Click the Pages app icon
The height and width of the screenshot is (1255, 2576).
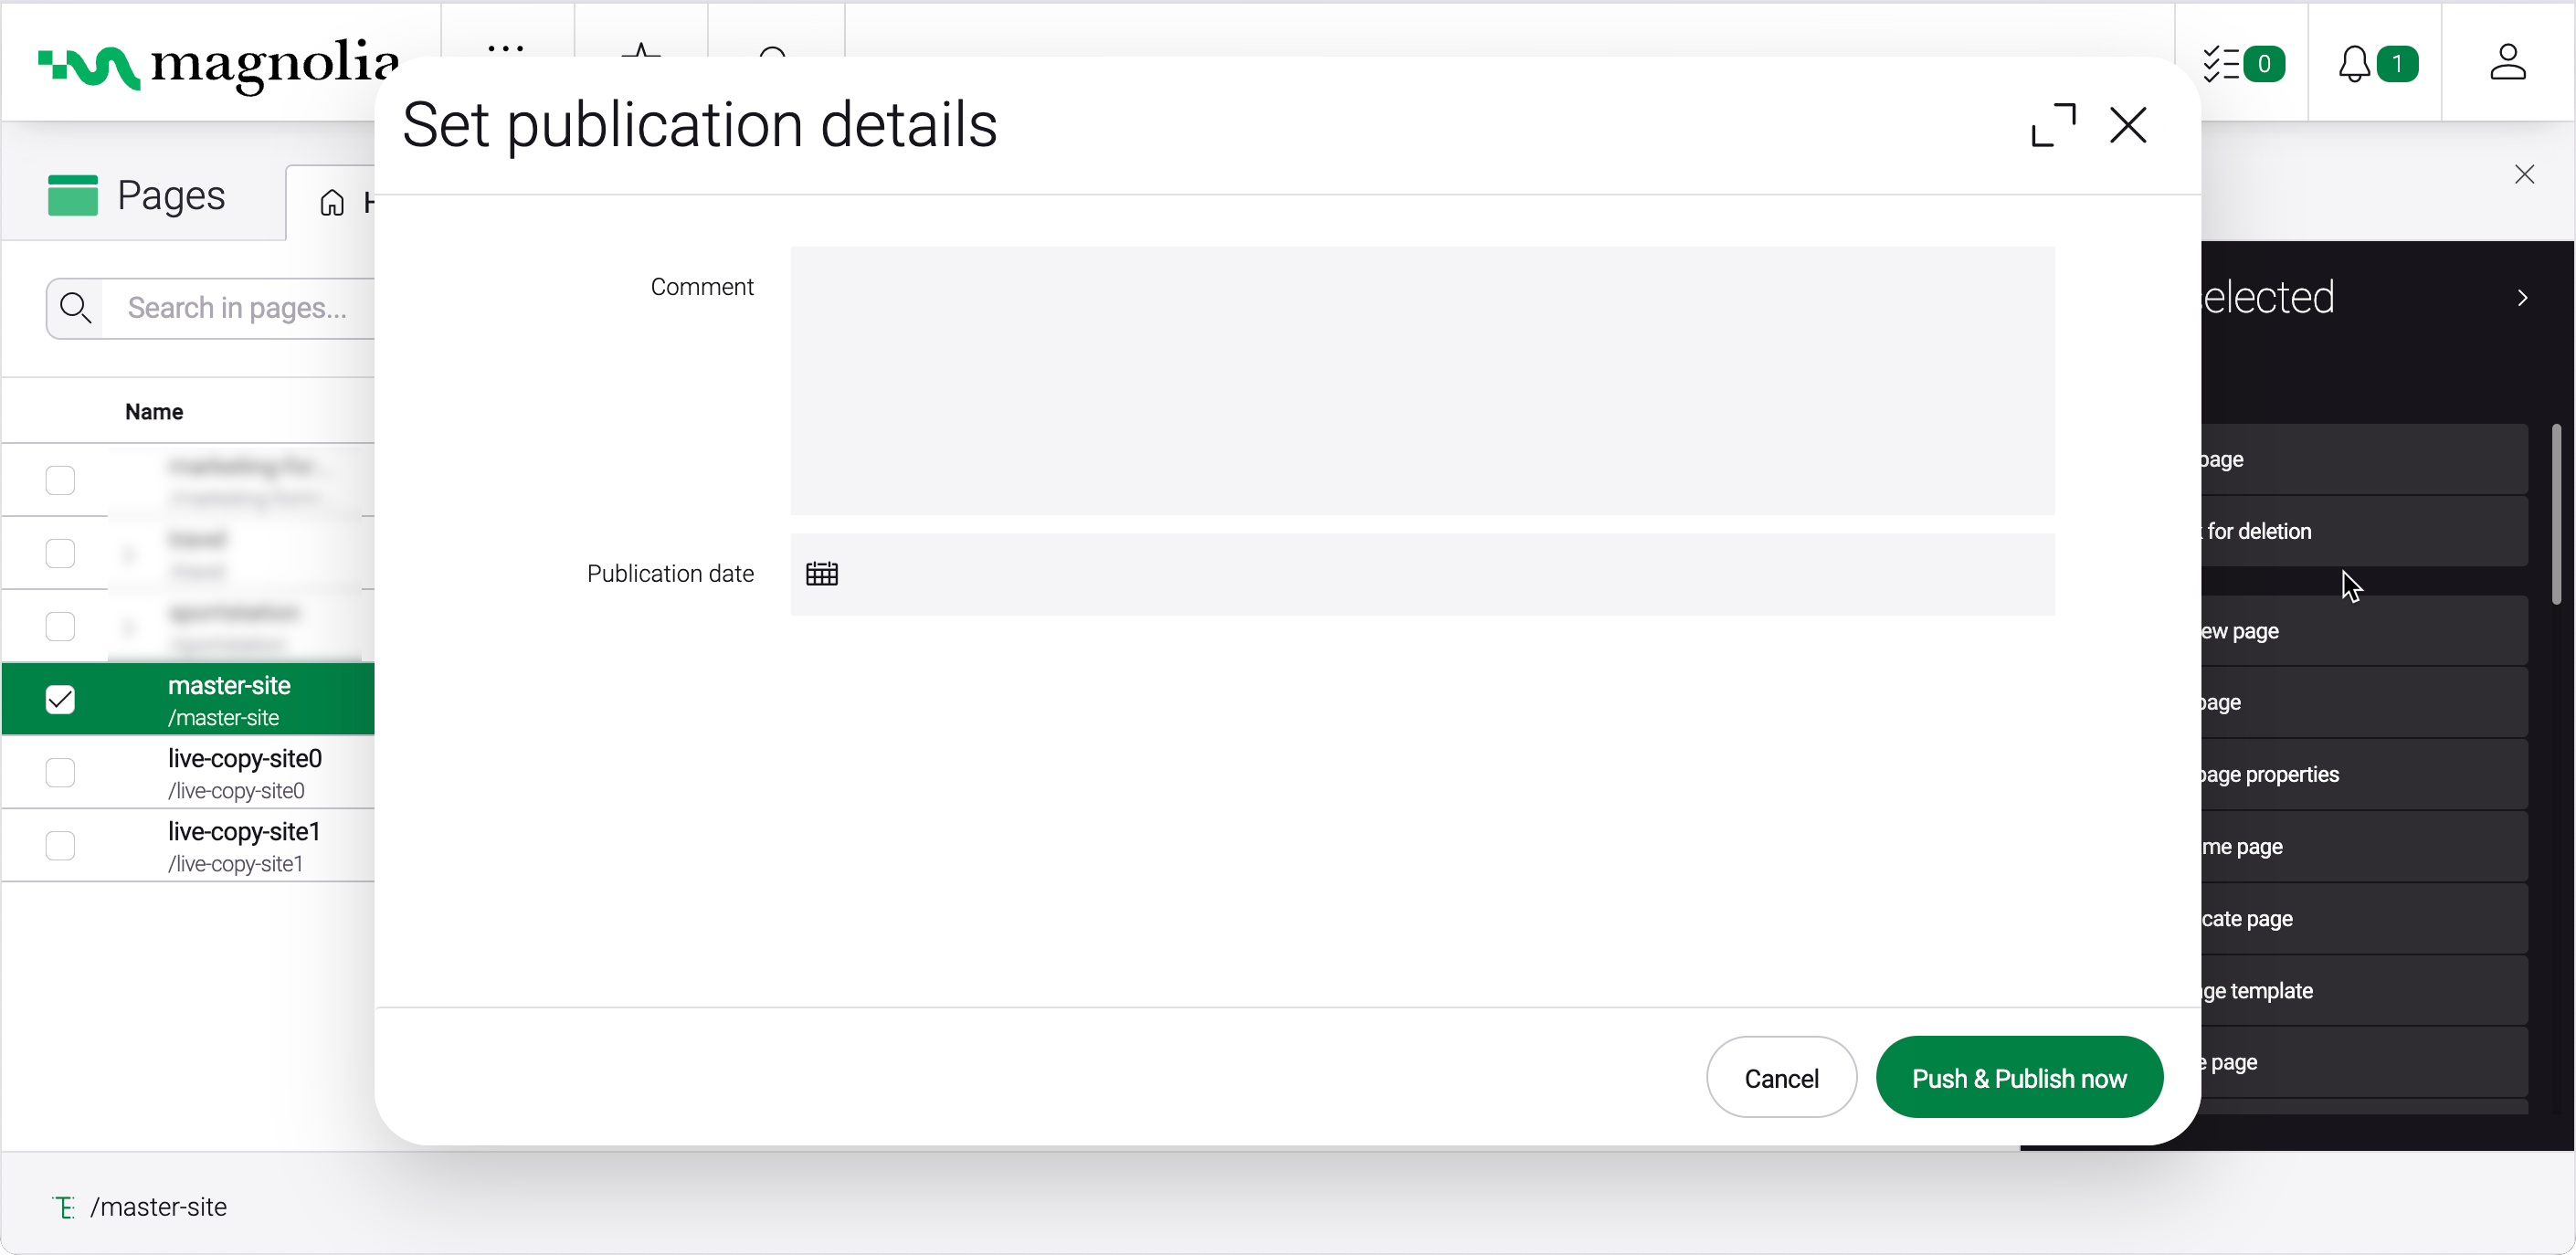click(x=73, y=196)
